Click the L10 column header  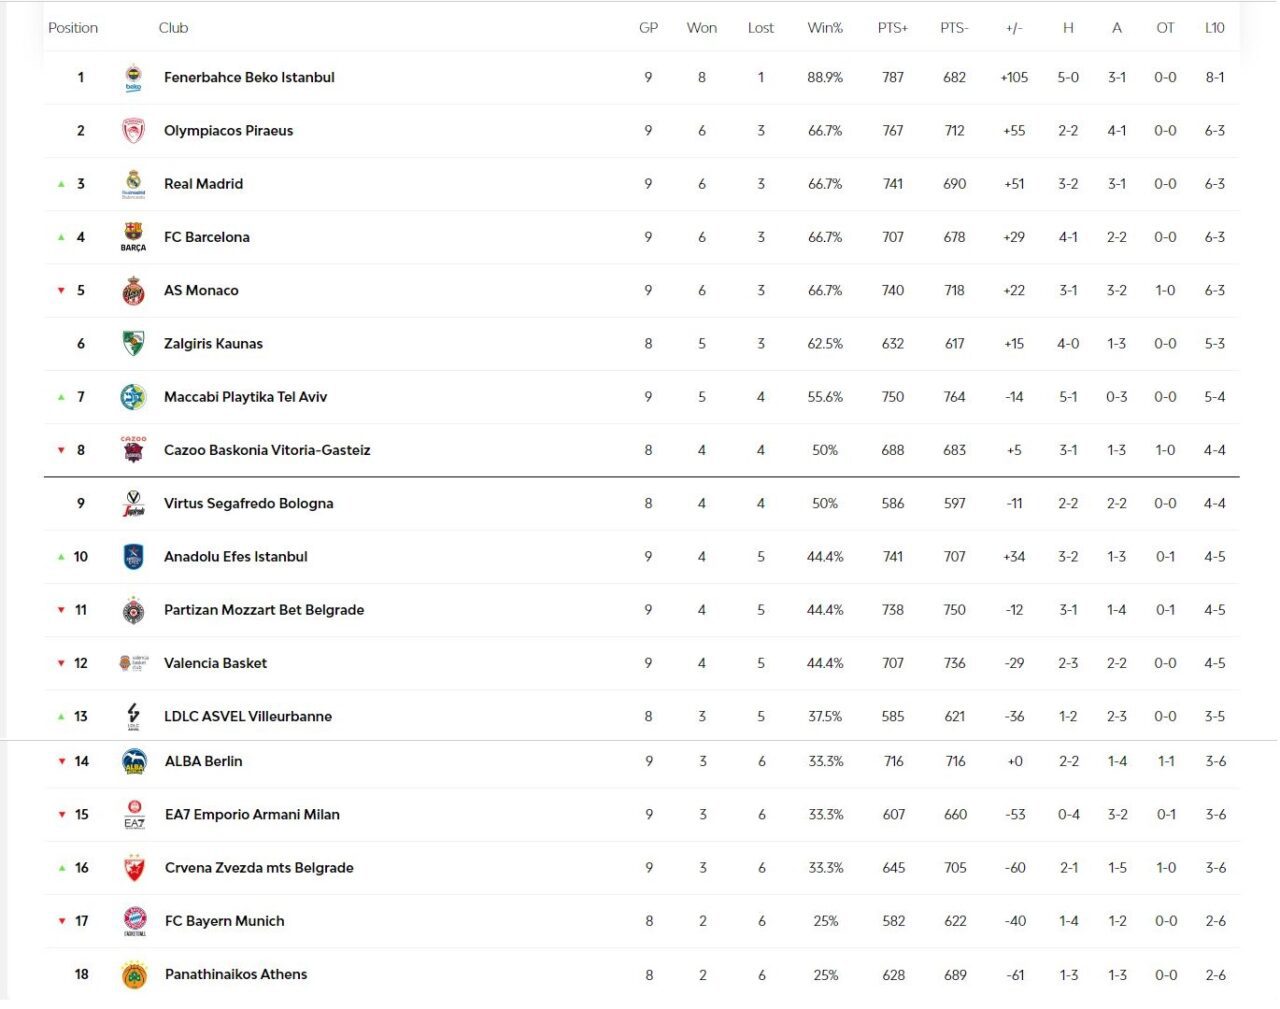1214,28
